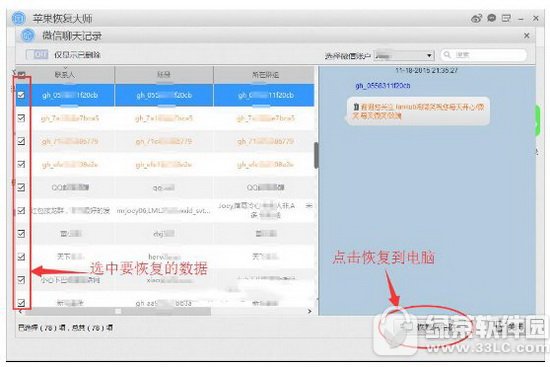This screenshot has width=550, height=367.
Task: Select the 红包接龙群 contact cell
Action: tap(70, 211)
